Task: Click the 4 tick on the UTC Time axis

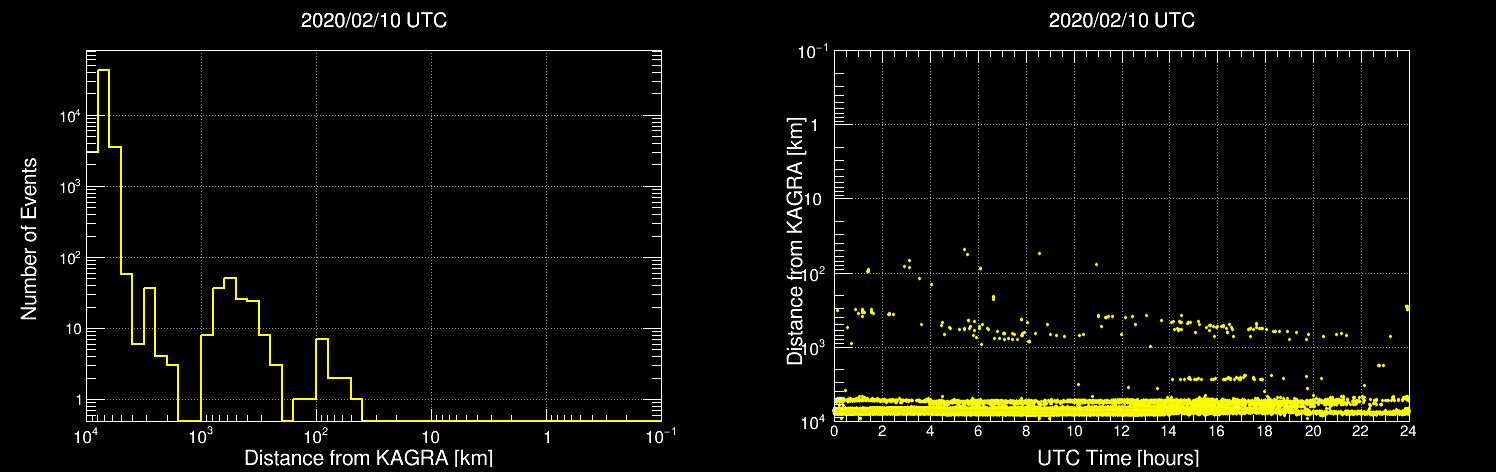Action: coord(930,431)
